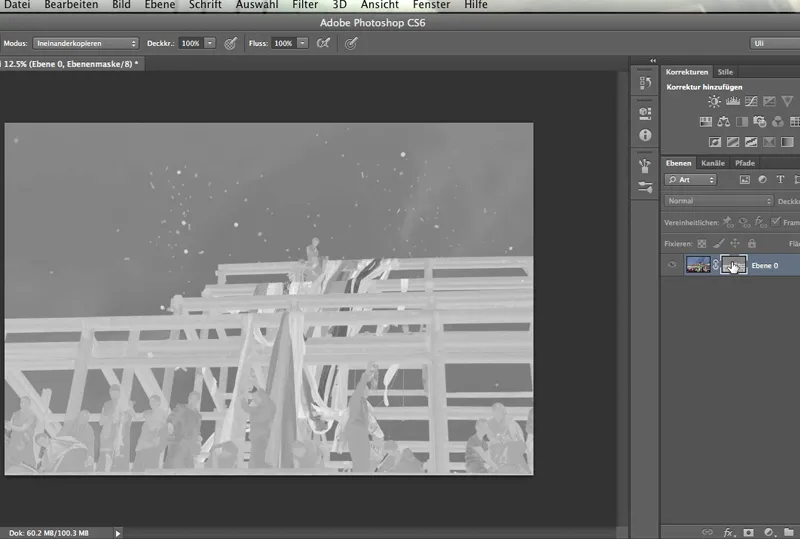Add a Black & White adjustment

point(742,121)
